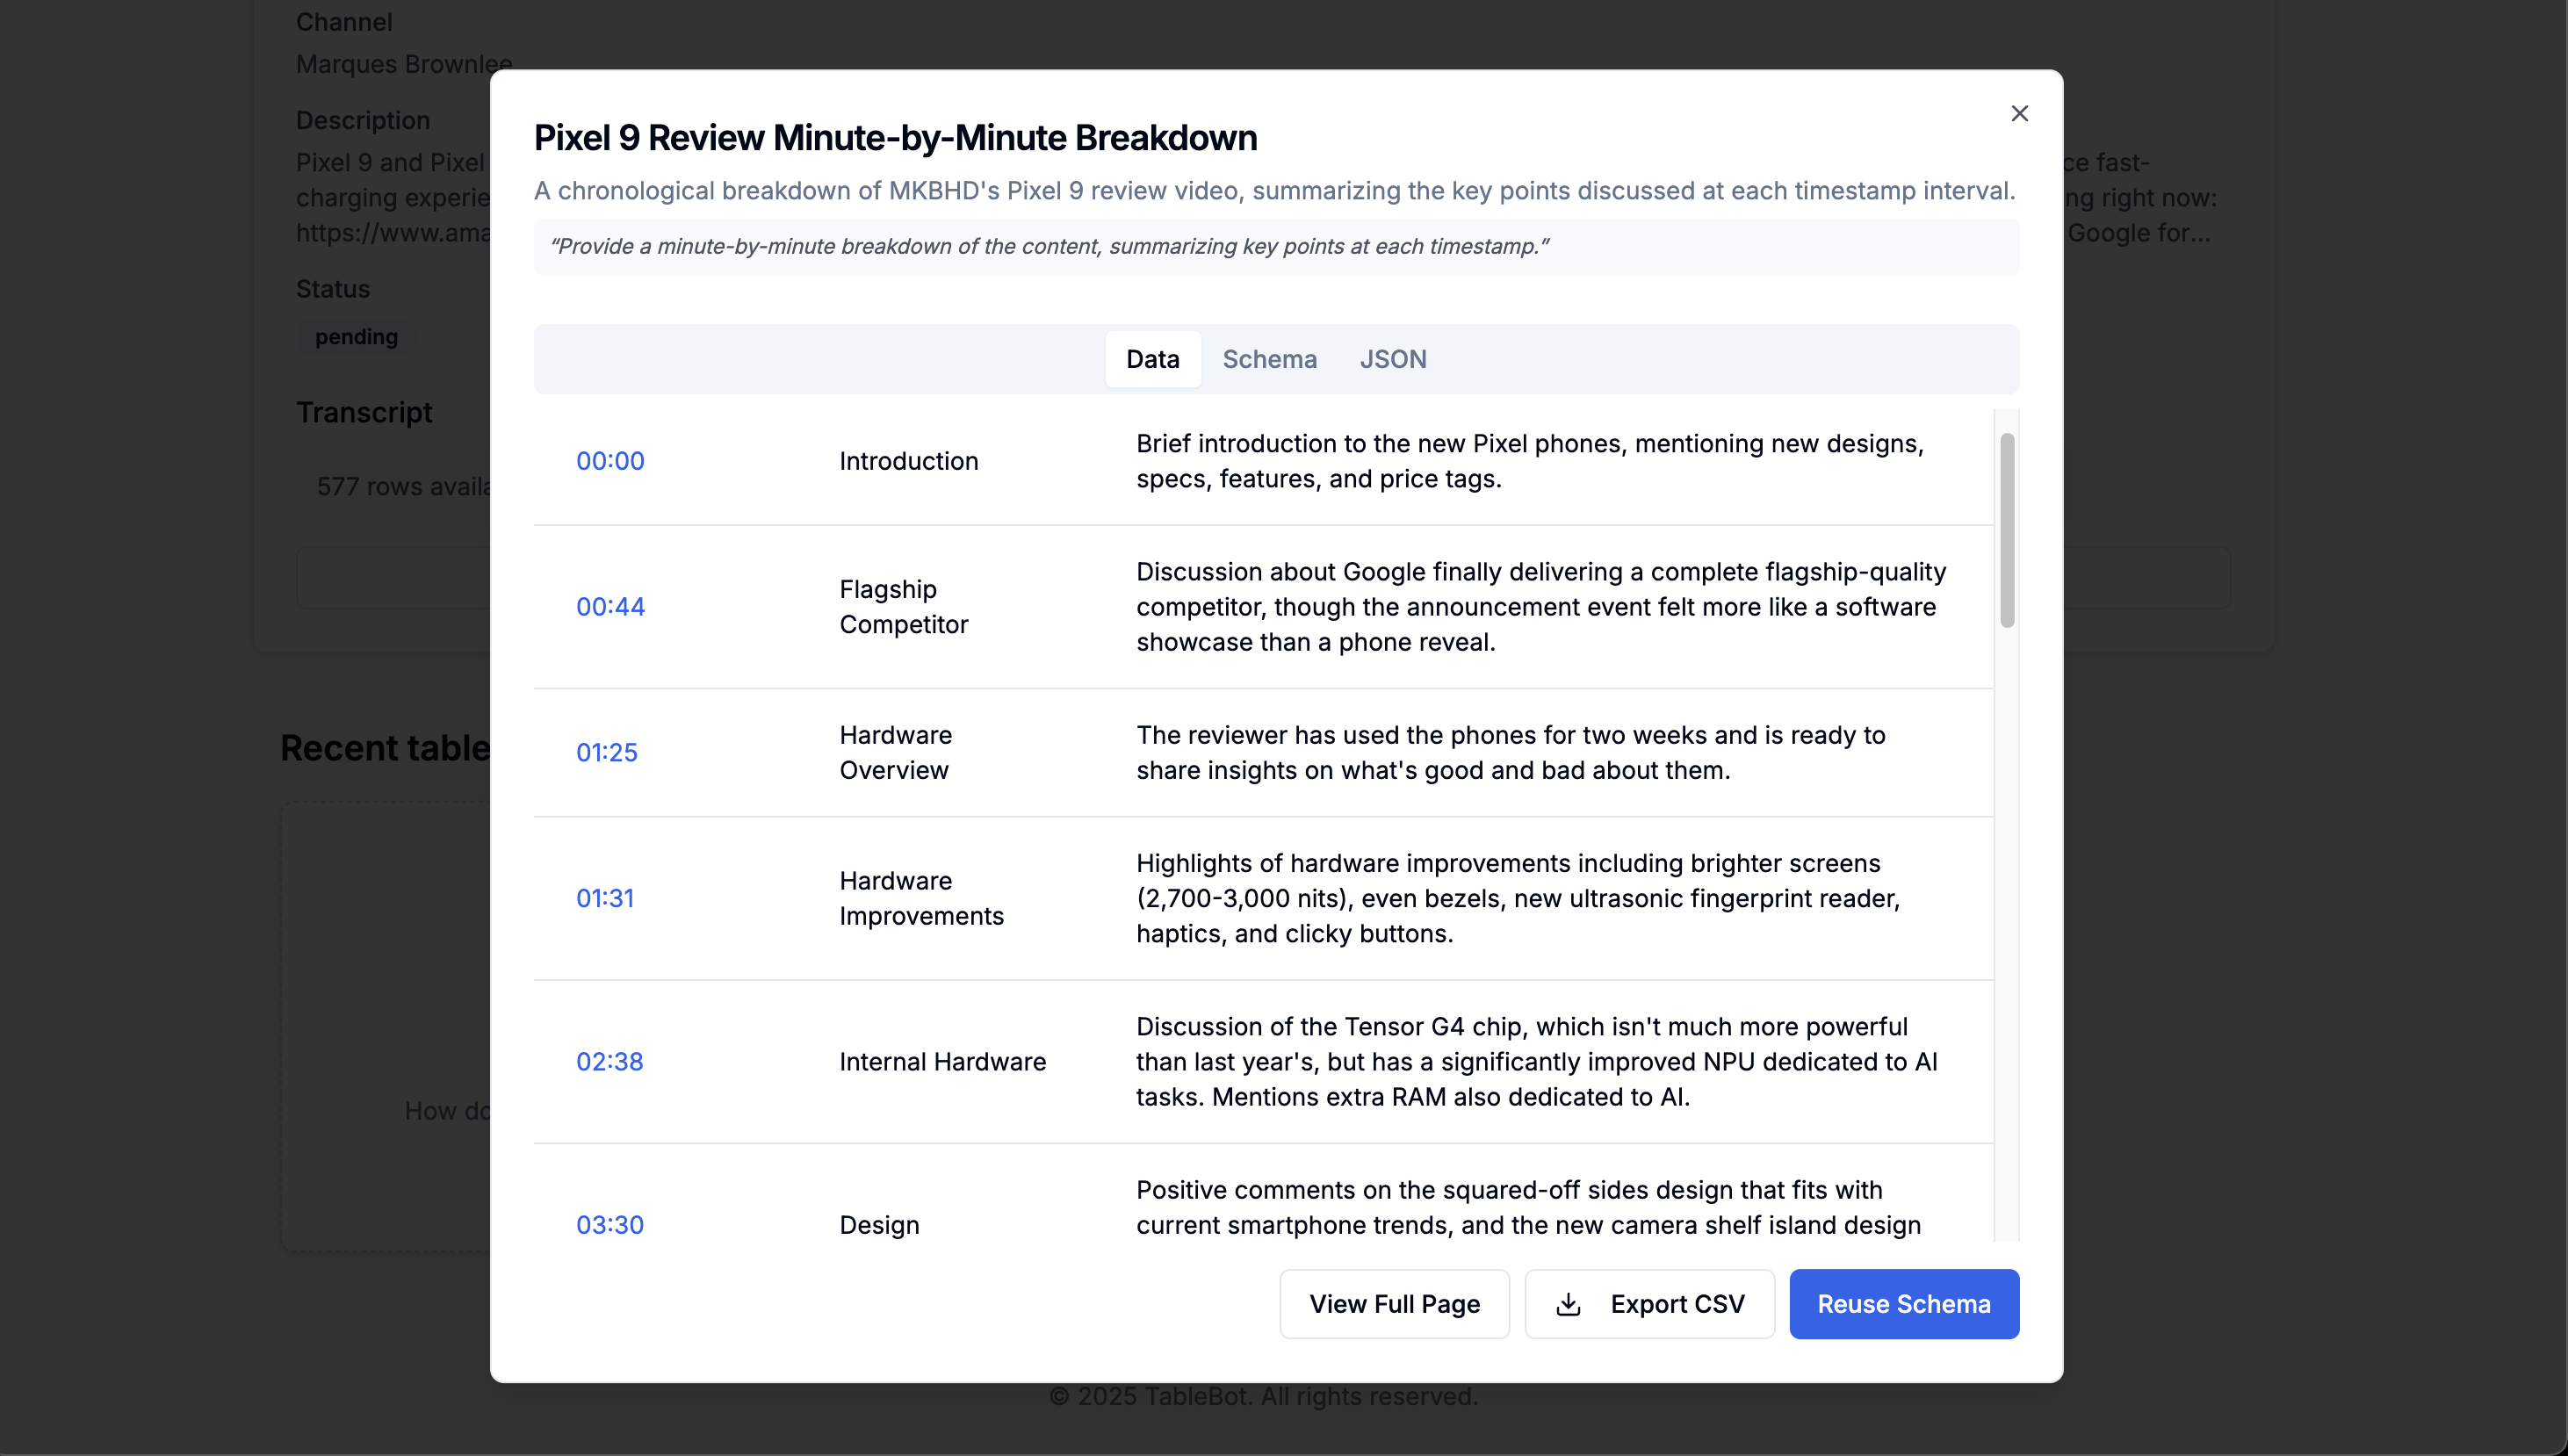
Task: Jump to timestamp 00:00
Action: pos(610,461)
